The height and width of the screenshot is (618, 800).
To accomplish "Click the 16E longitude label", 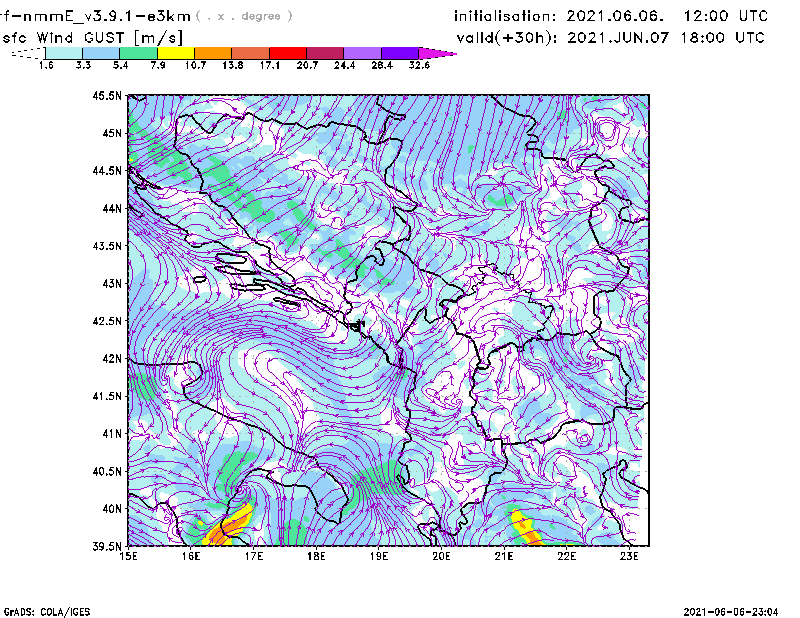I will [x=191, y=556].
